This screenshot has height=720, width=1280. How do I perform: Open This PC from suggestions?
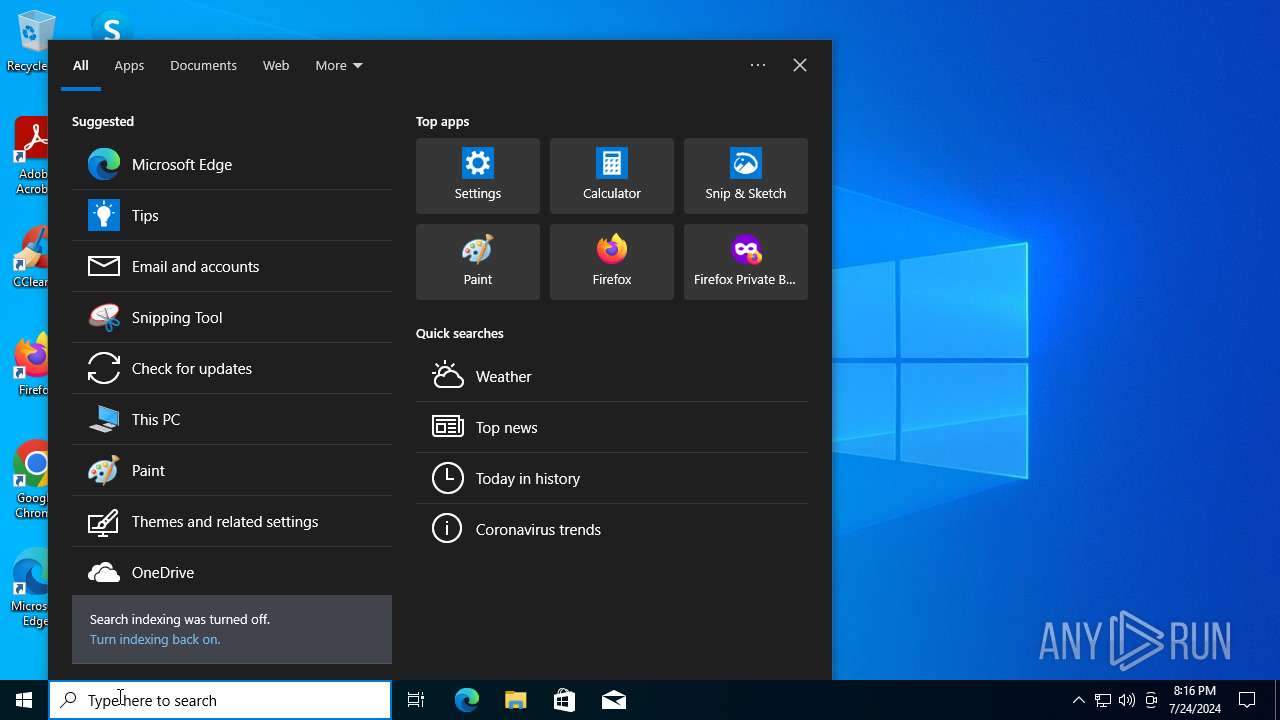pos(232,419)
